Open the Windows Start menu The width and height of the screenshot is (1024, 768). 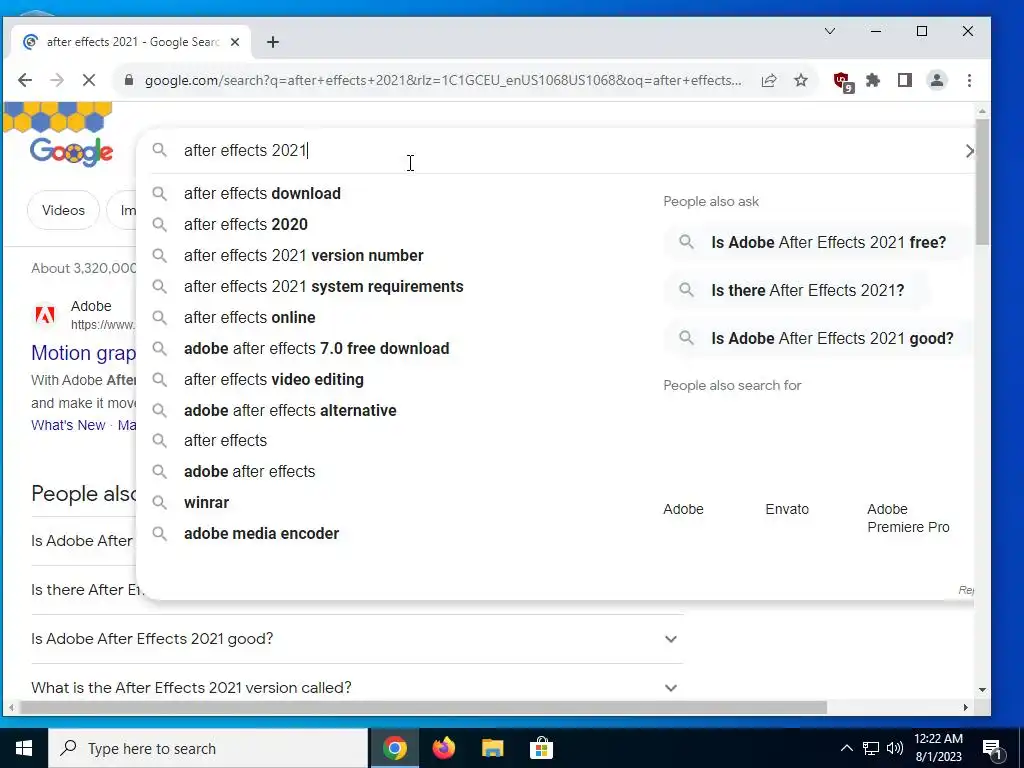pyautogui.click(x=24, y=748)
